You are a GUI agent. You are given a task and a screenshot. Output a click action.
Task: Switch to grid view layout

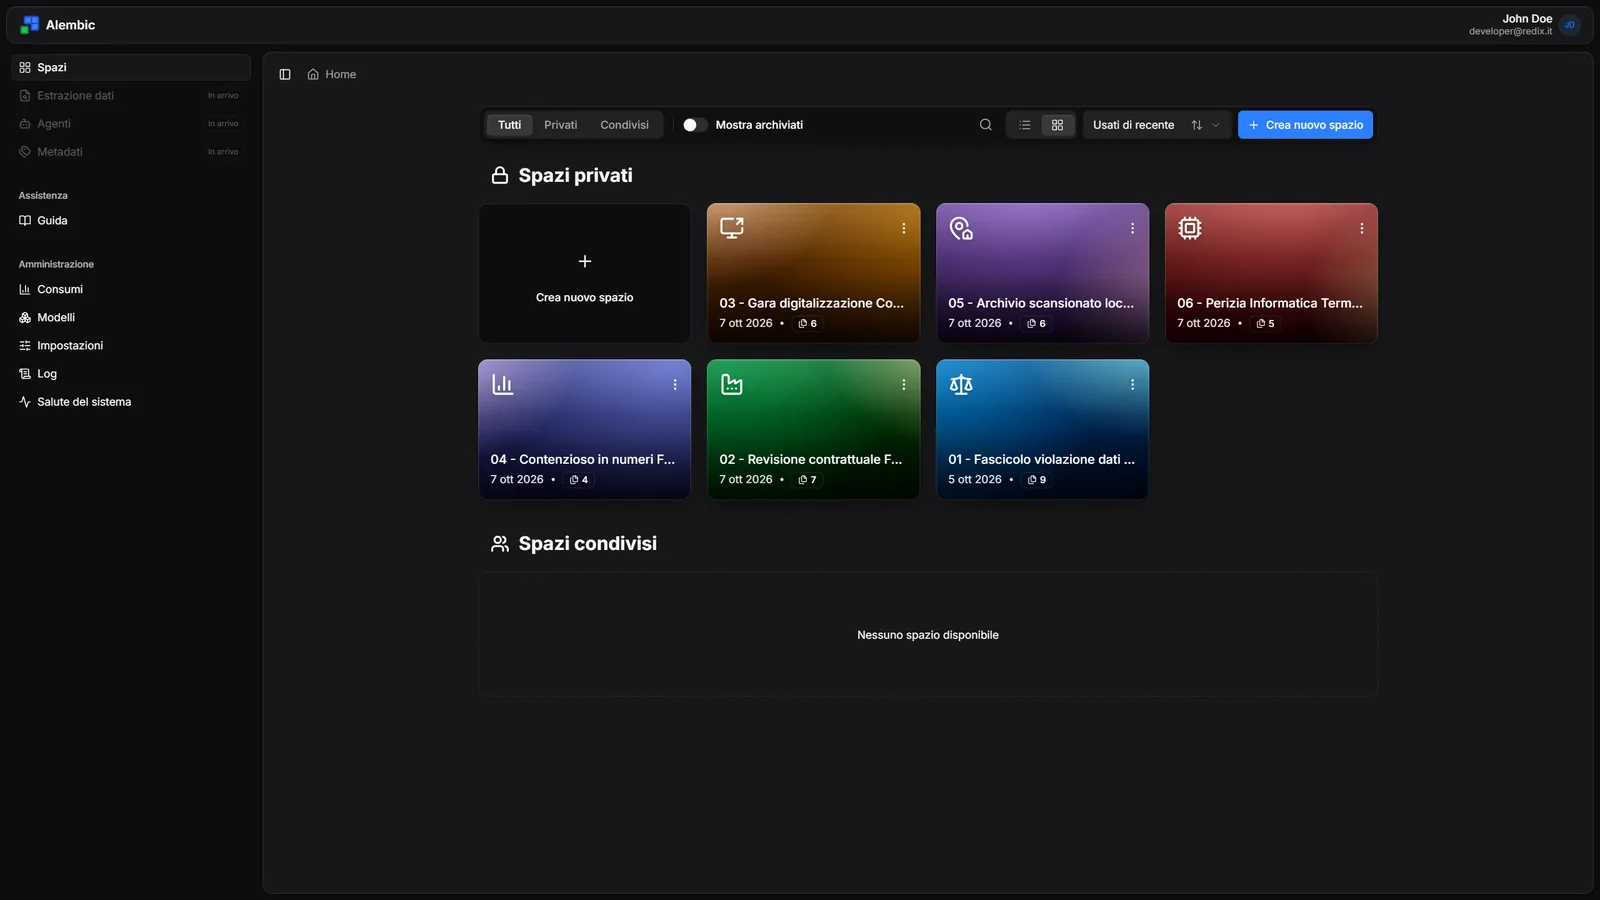tap(1057, 125)
